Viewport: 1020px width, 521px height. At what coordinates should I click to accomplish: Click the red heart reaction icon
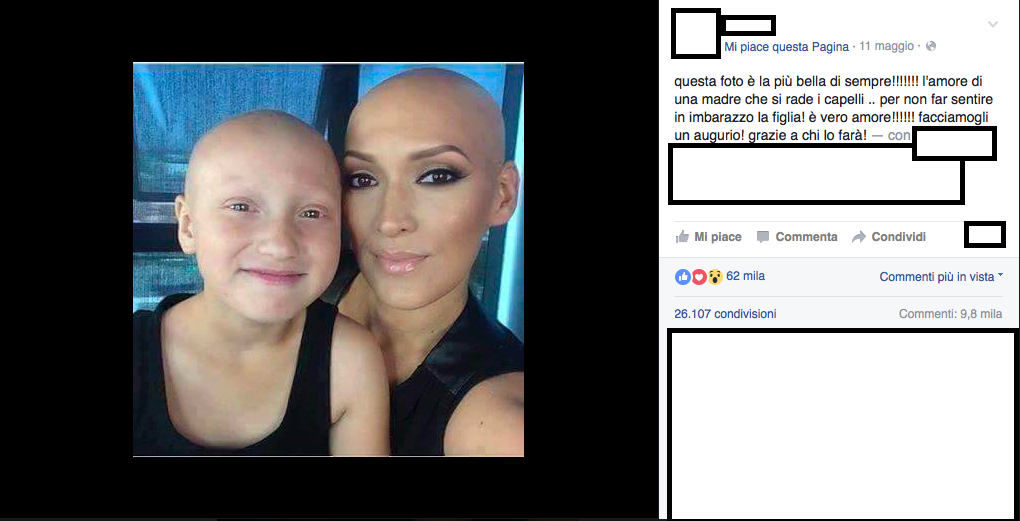[x=699, y=277]
